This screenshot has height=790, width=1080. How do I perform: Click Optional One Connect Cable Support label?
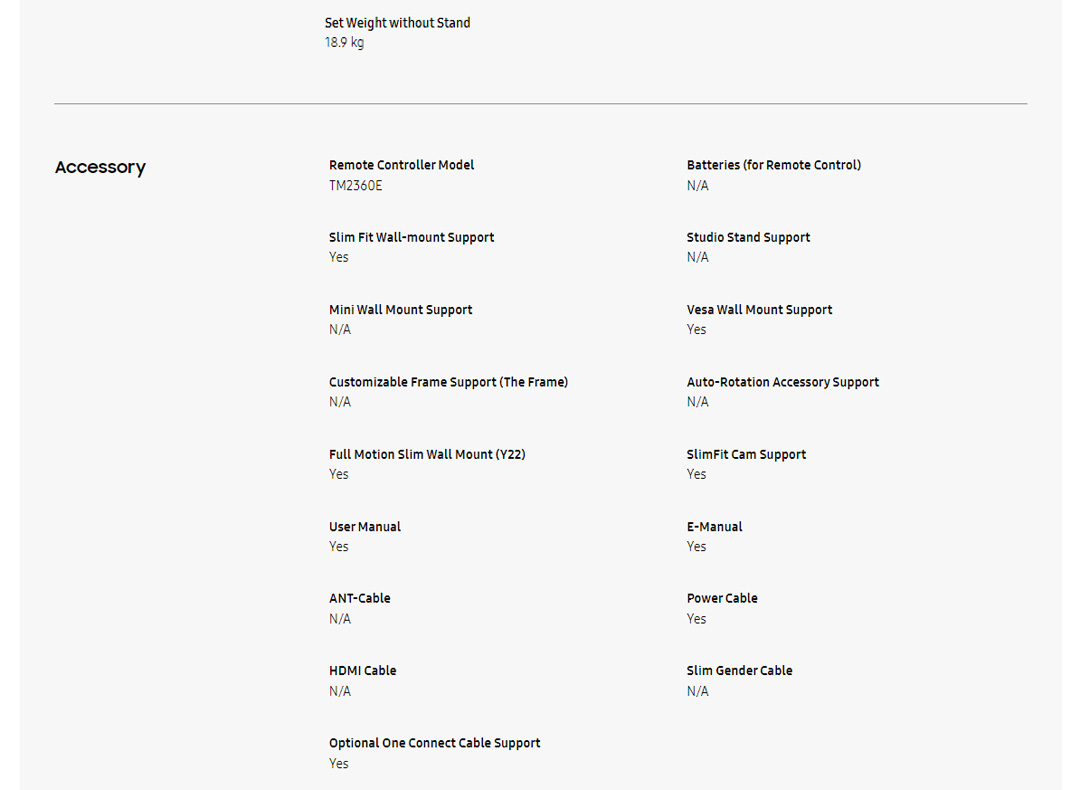(x=434, y=743)
